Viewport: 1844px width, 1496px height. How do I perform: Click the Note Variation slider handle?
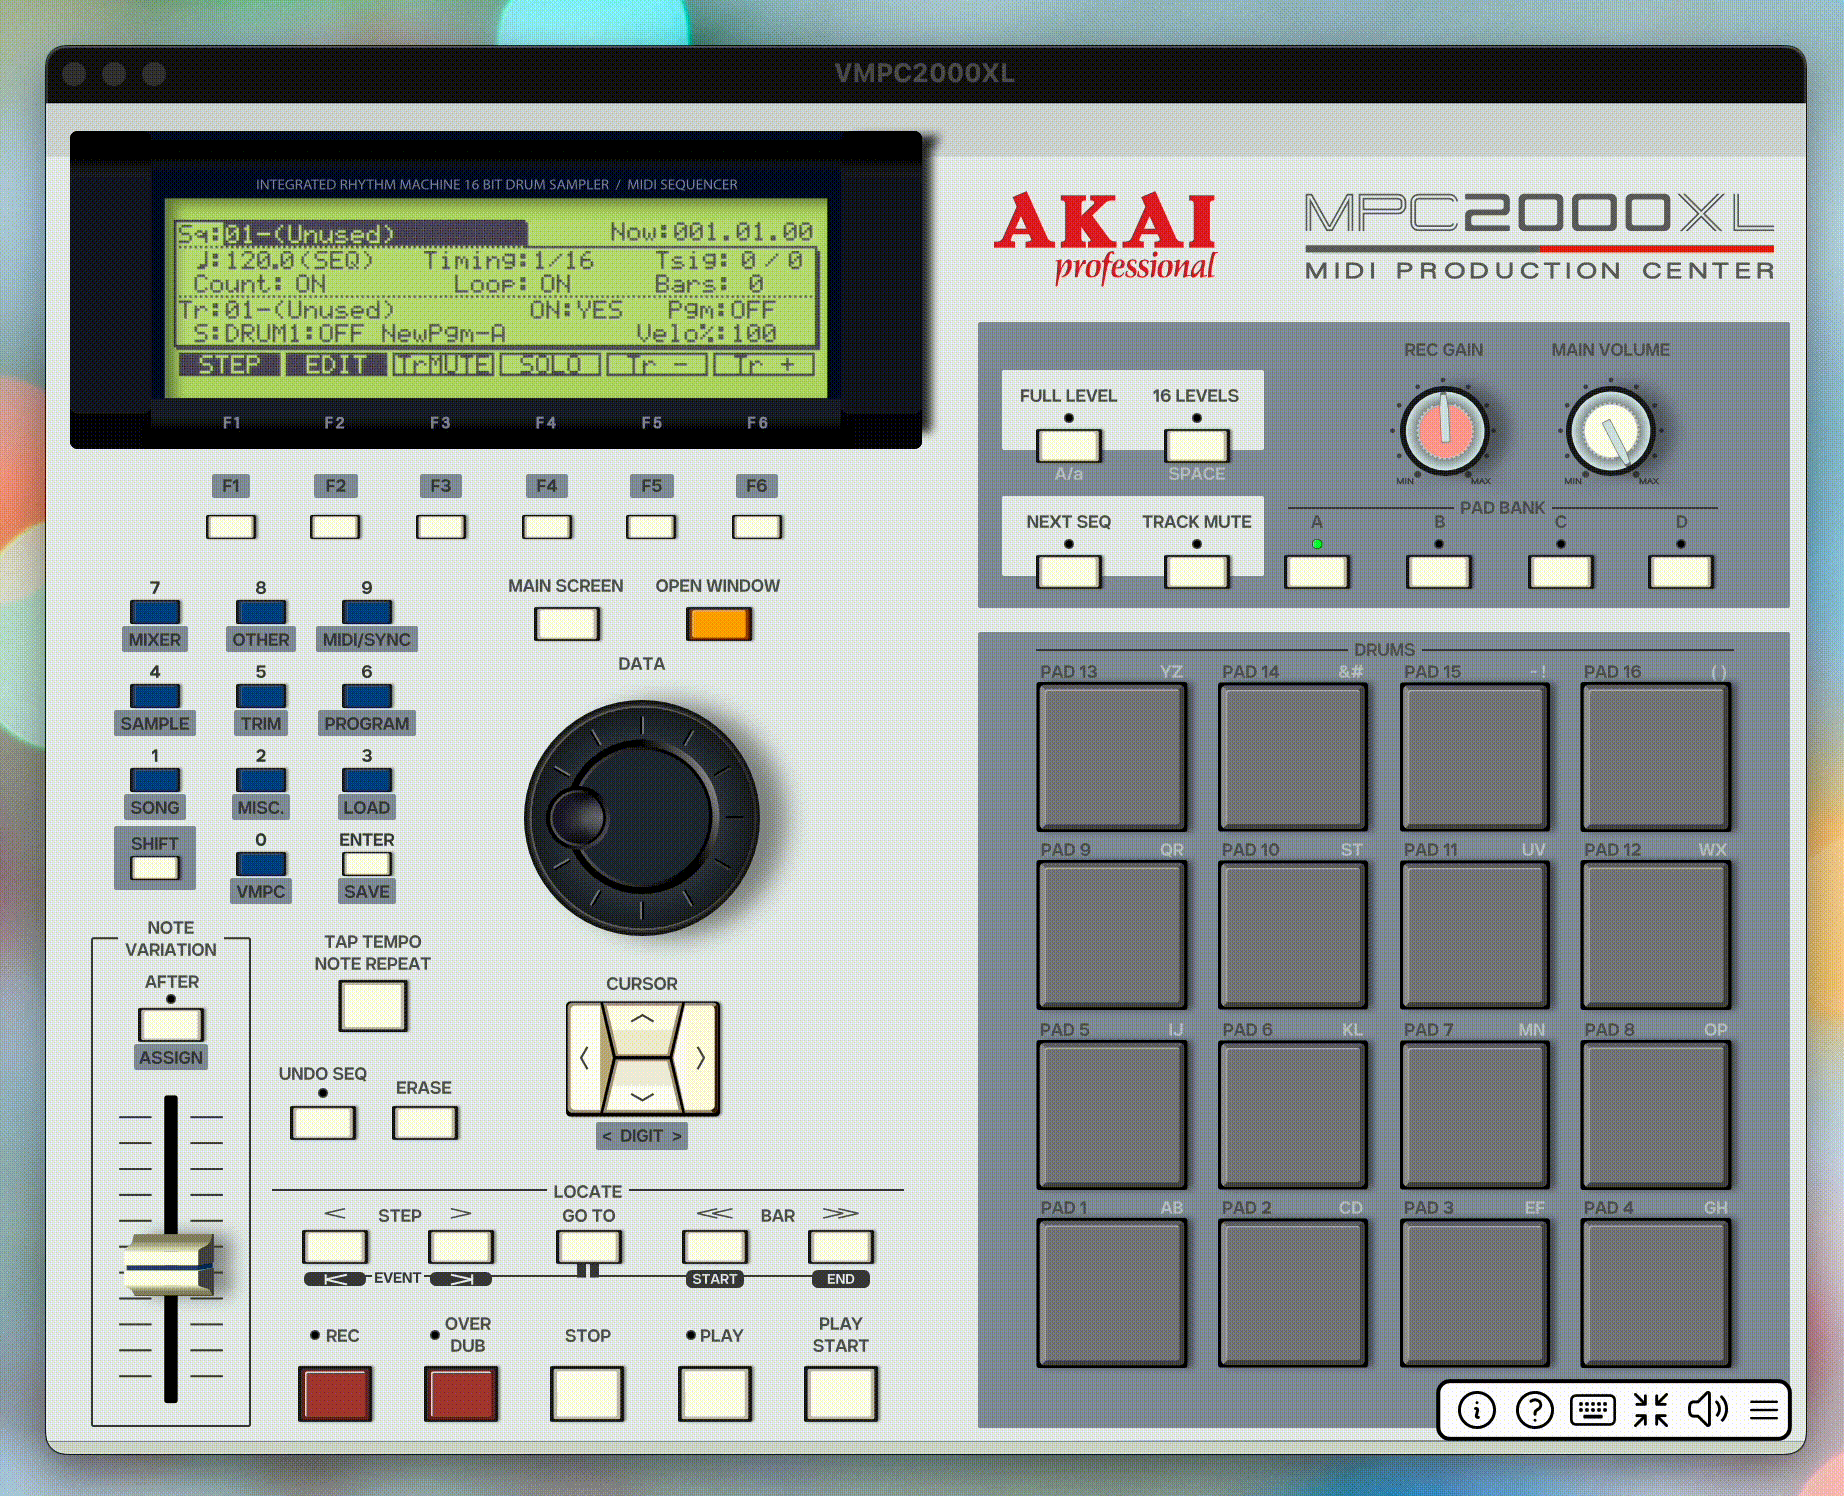[169, 1266]
